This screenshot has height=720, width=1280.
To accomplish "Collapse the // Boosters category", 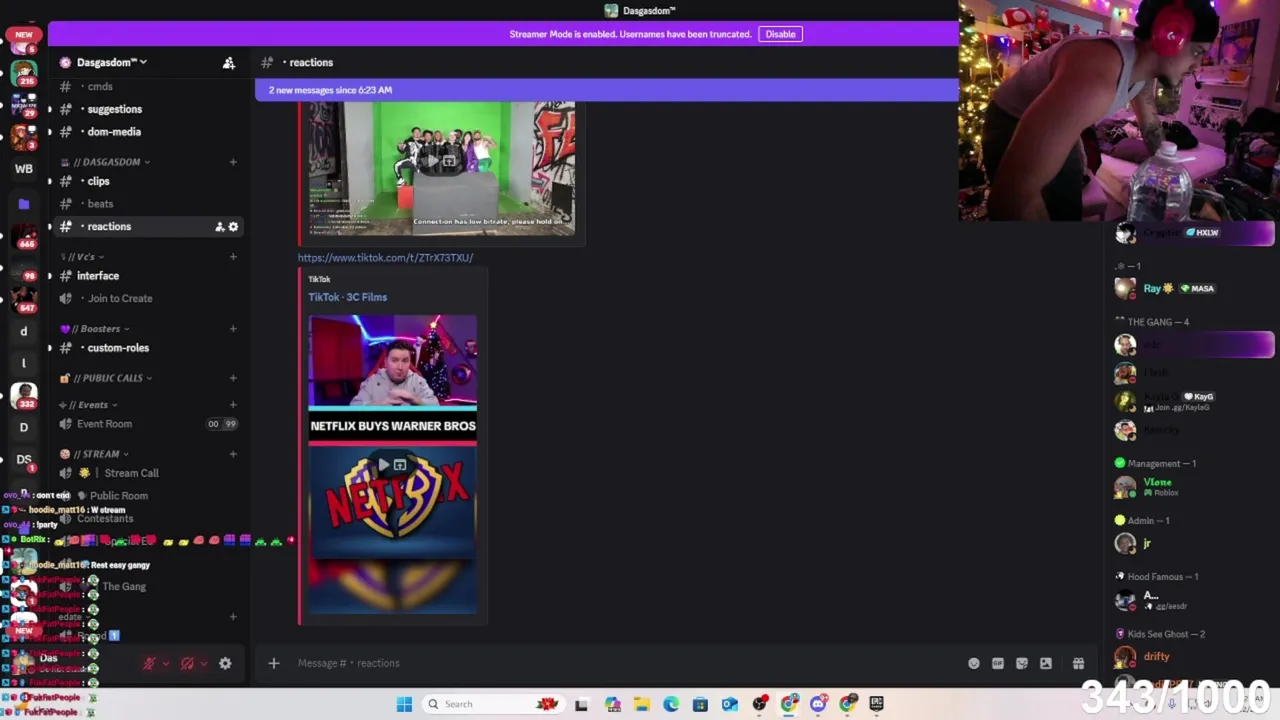I will [94, 329].
